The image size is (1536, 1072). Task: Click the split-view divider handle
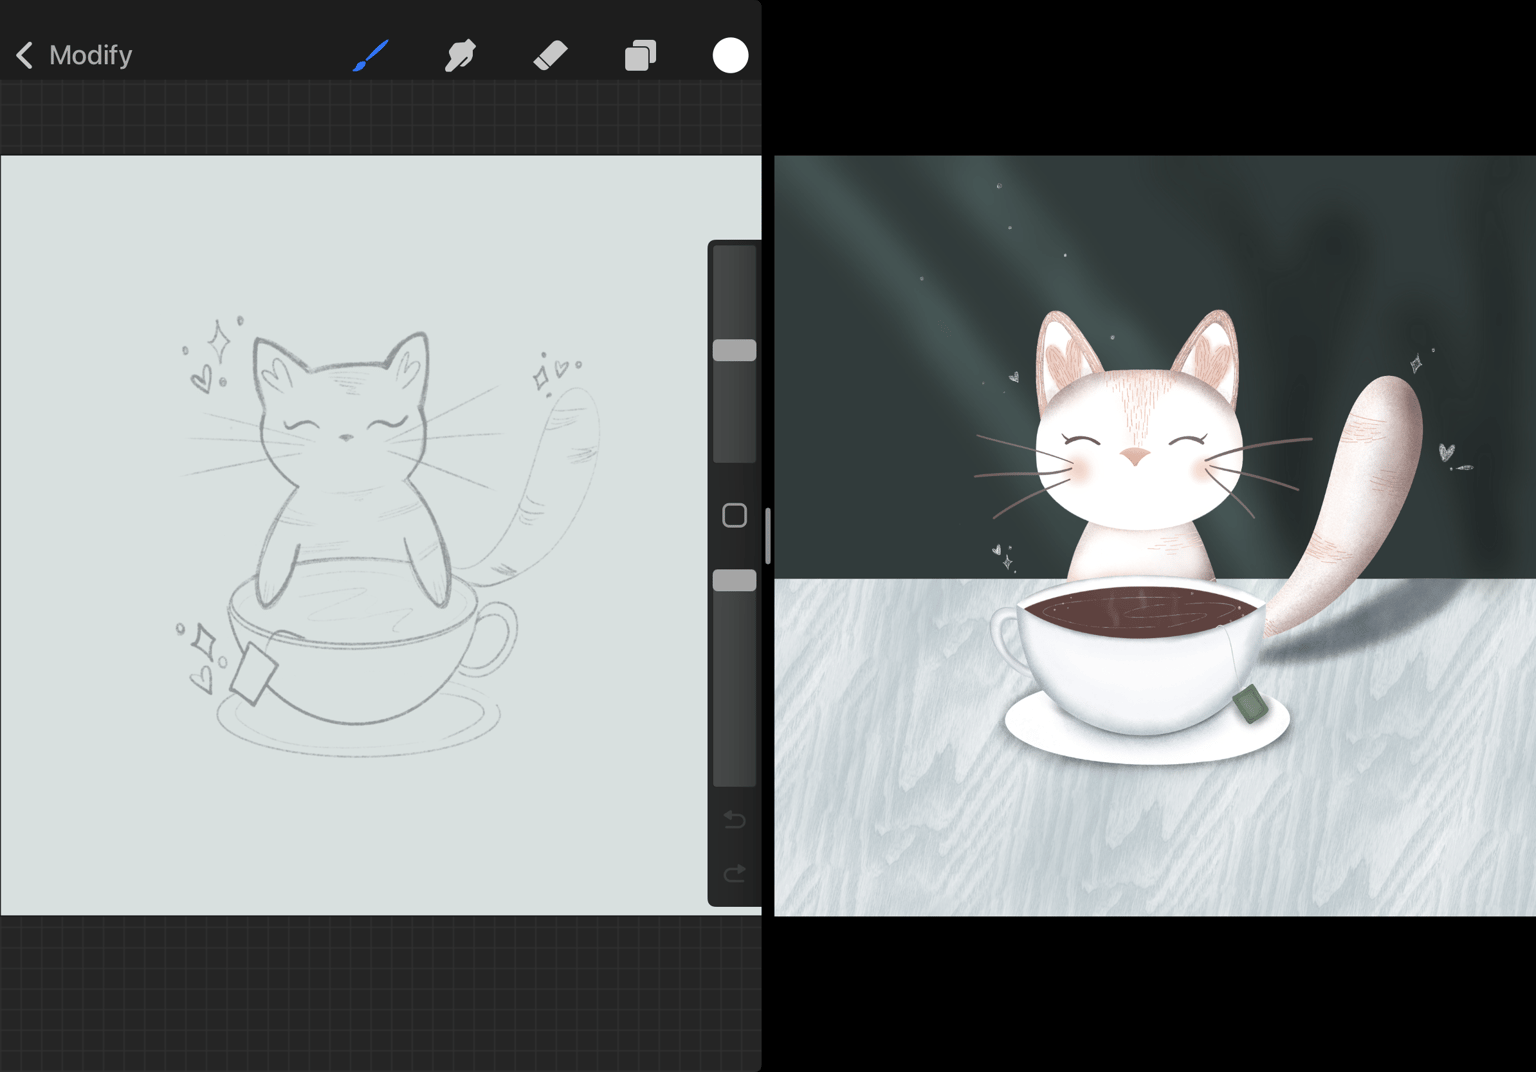[x=768, y=536]
